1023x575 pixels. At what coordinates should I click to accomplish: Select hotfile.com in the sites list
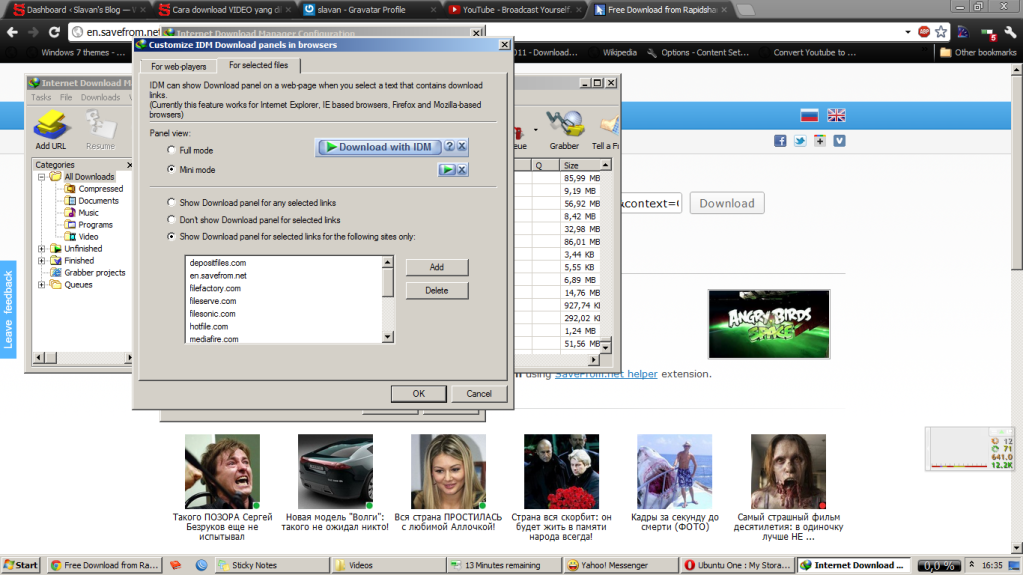click(x=209, y=326)
